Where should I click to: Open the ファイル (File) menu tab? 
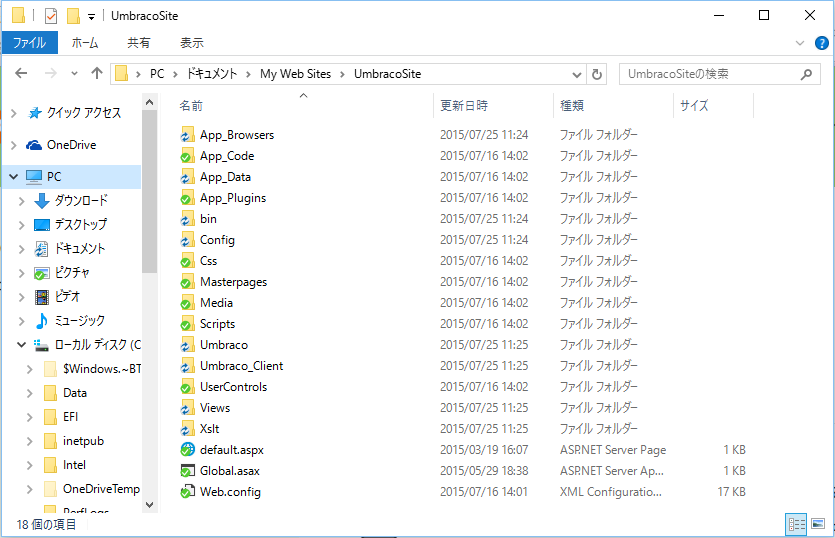pos(29,43)
